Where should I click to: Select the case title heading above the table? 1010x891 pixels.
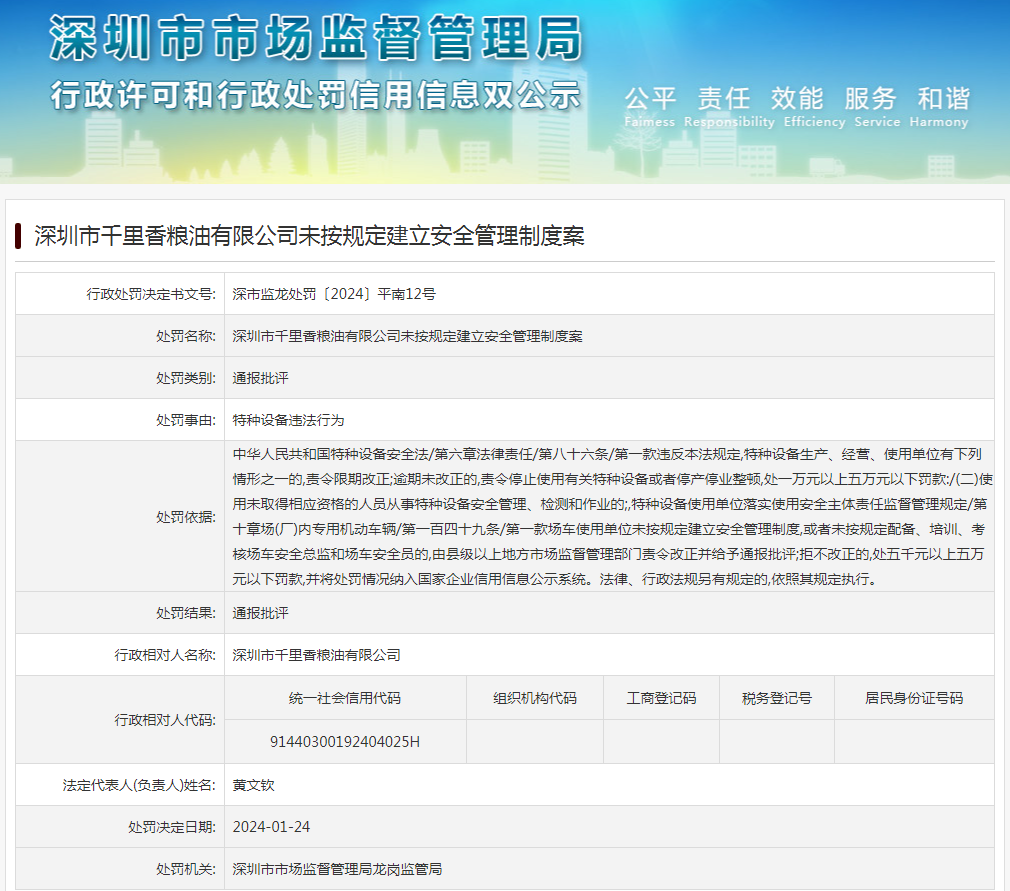pos(309,236)
